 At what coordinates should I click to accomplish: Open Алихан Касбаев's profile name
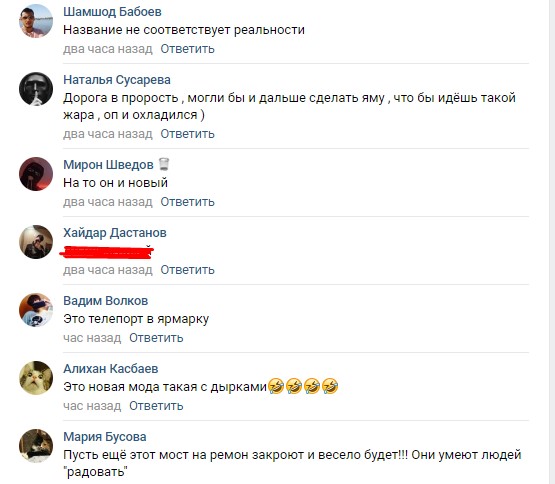pyautogui.click(x=111, y=369)
